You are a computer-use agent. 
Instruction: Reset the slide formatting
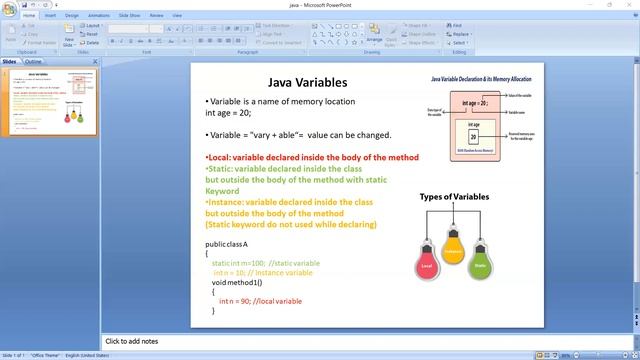click(89, 34)
